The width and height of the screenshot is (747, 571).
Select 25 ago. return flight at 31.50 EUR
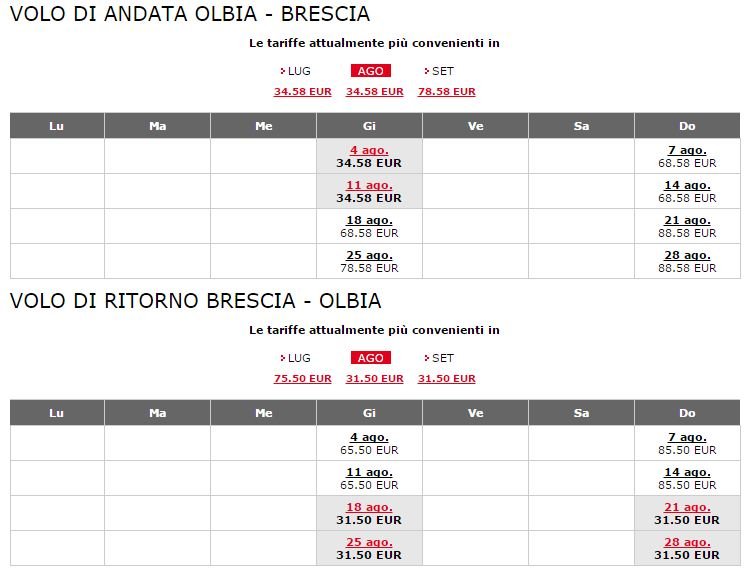click(x=369, y=542)
